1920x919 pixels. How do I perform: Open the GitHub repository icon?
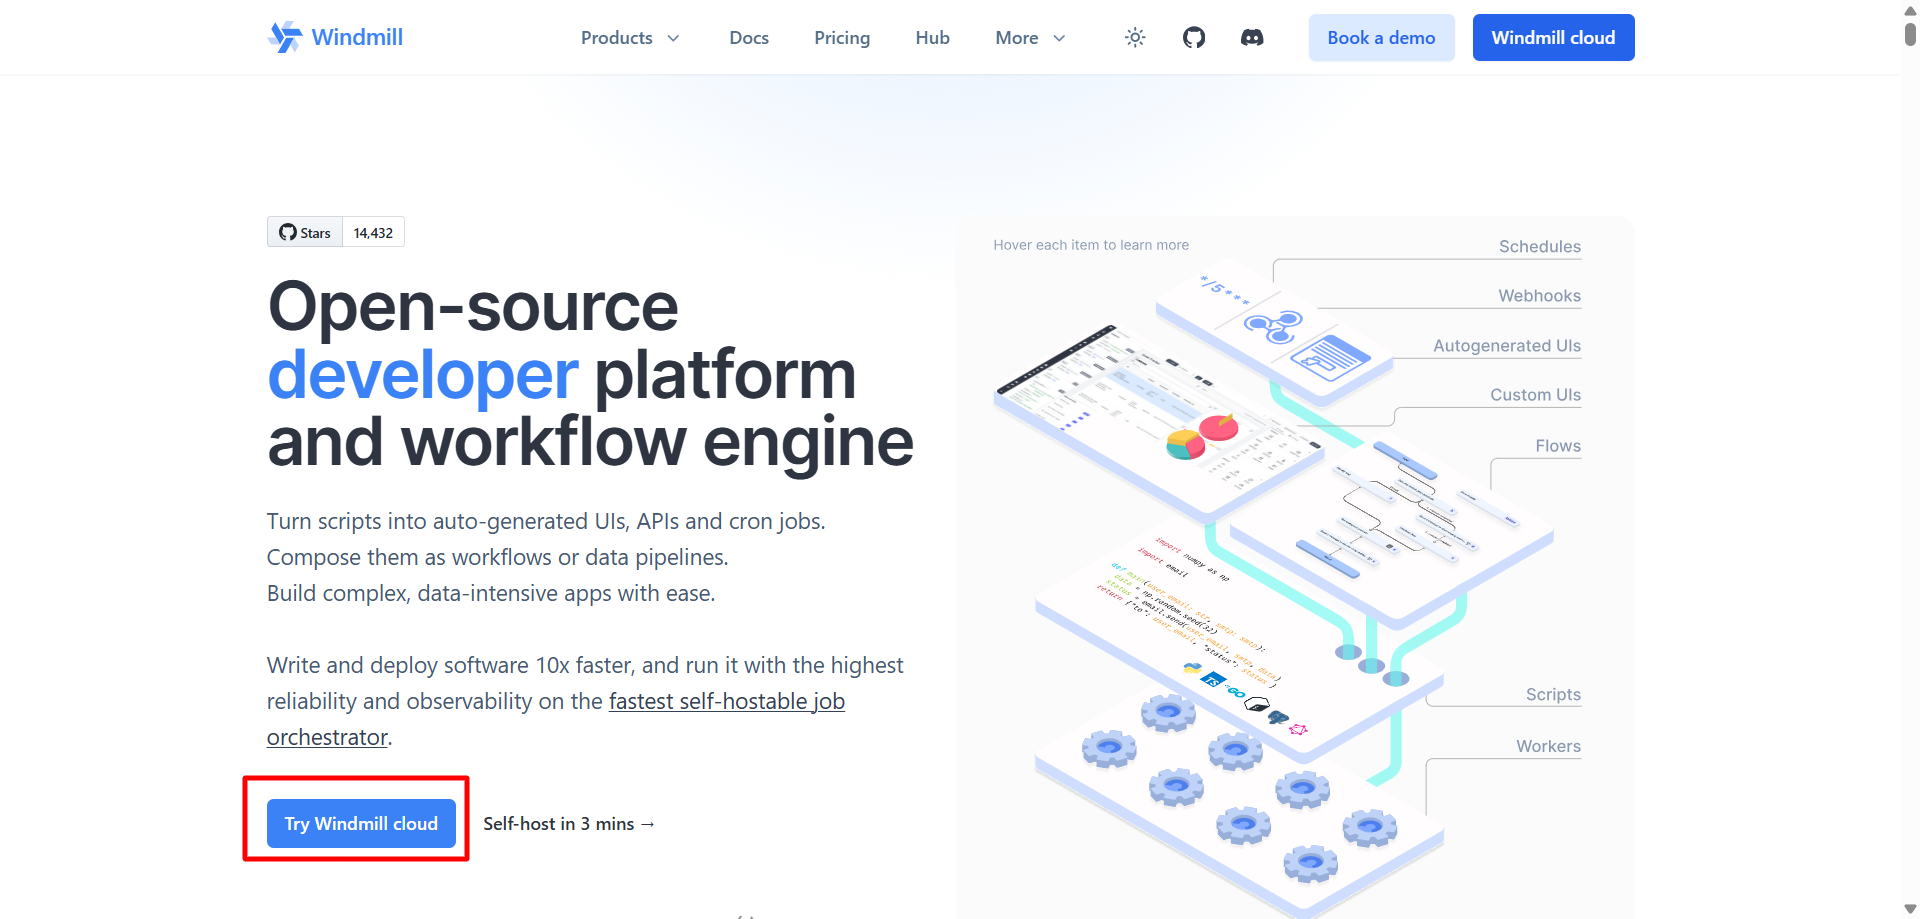point(1194,38)
